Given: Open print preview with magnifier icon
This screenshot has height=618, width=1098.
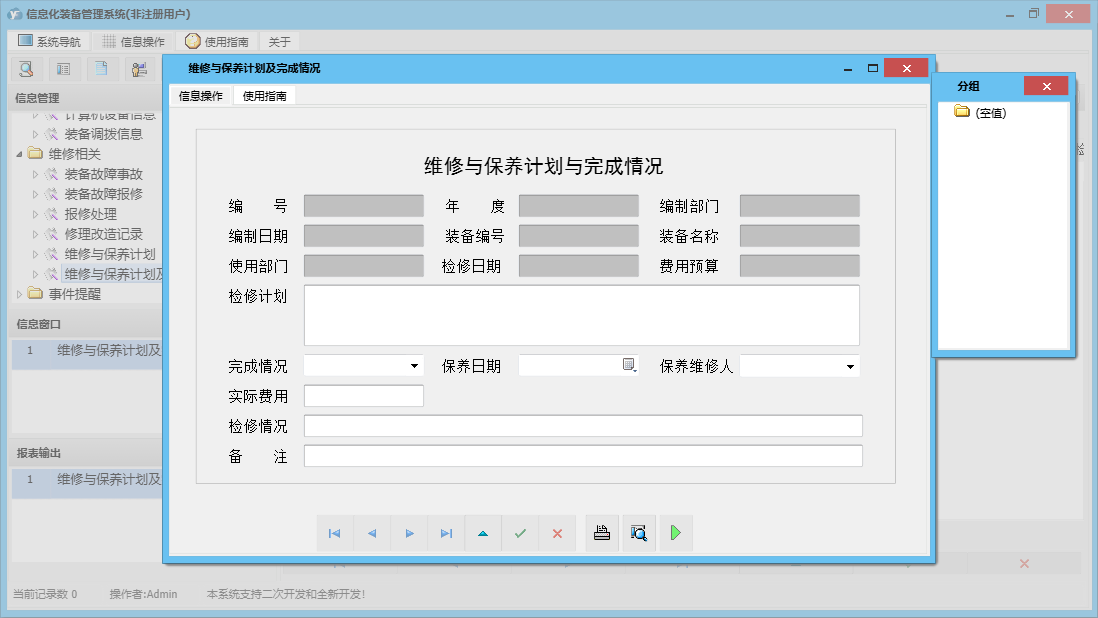Looking at the screenshot, I should [x=639, y=533].
